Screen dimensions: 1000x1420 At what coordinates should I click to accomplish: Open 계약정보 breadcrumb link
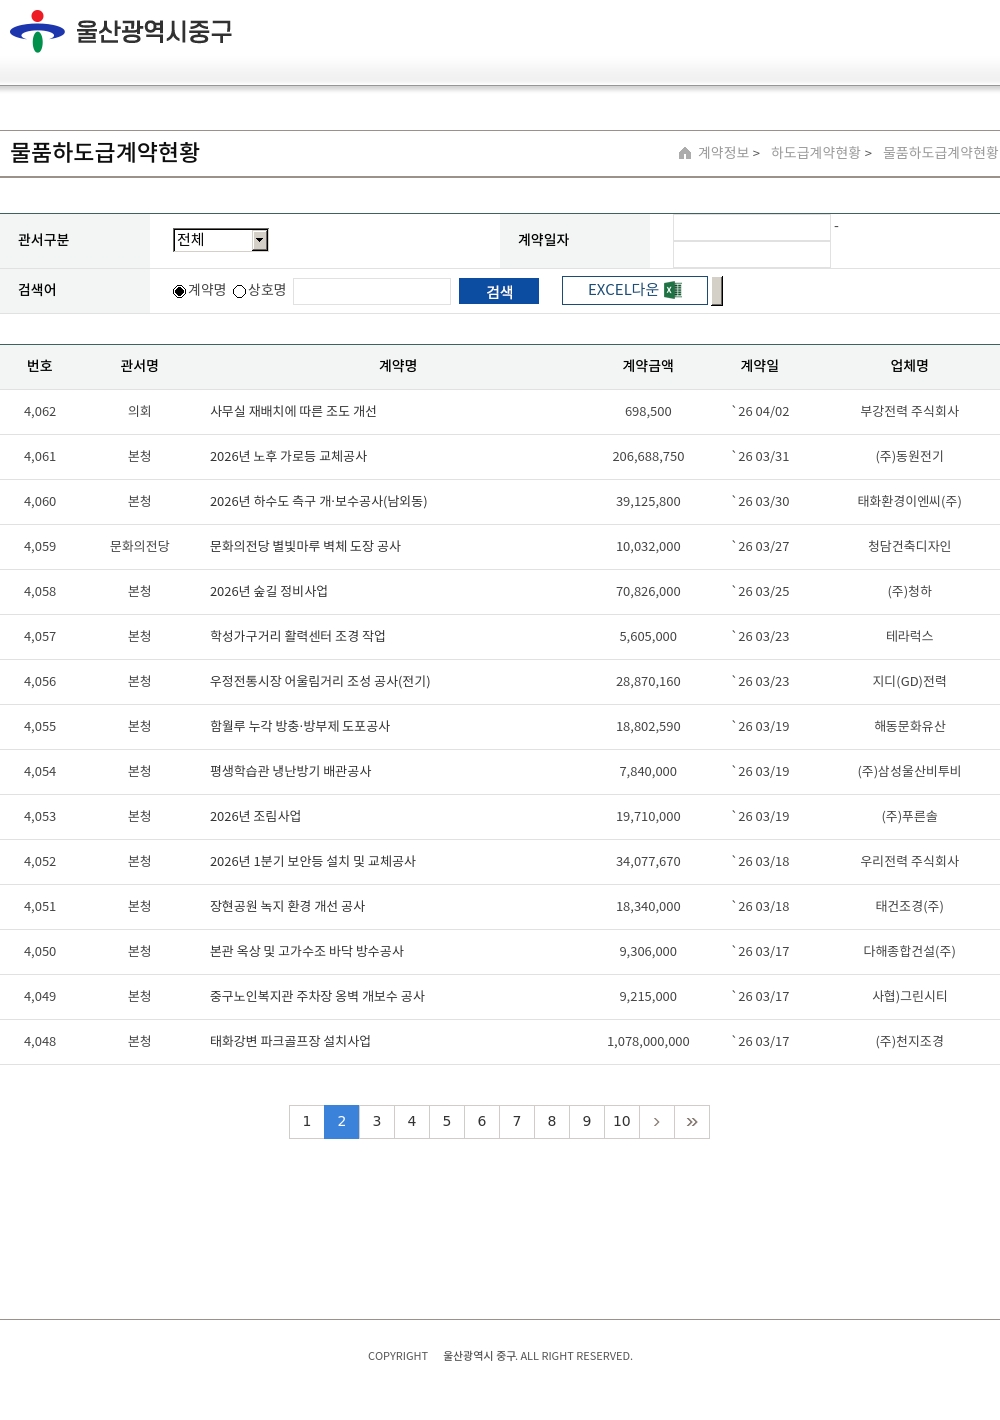click(723, 153)
